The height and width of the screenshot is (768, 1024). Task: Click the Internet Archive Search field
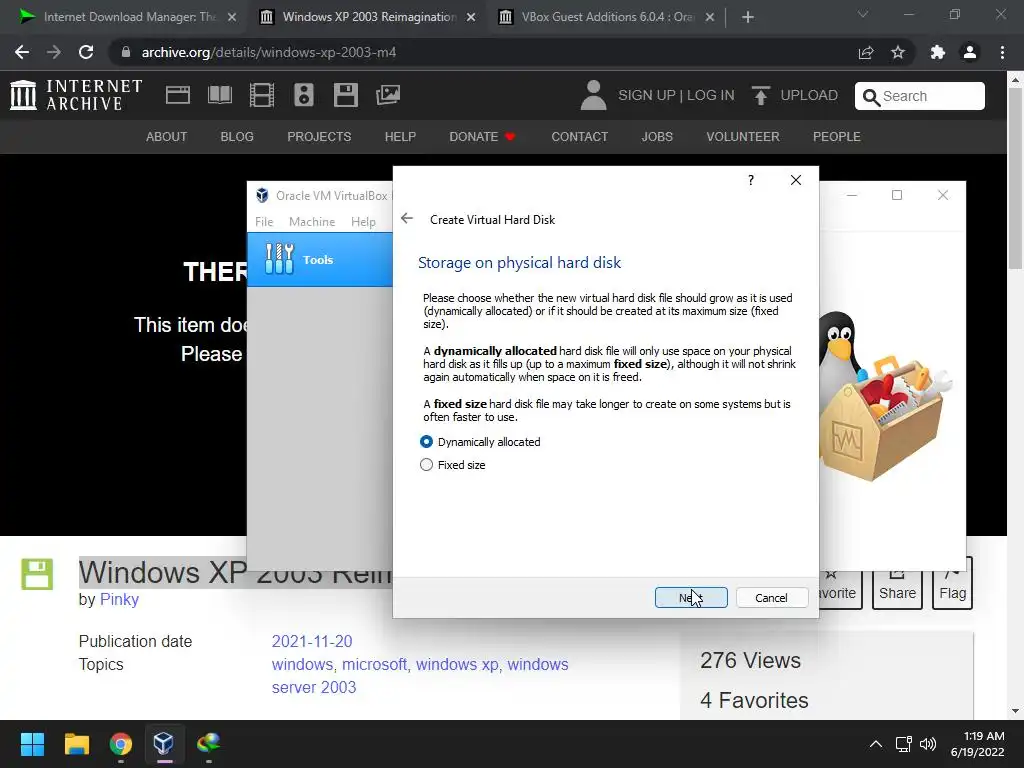[x=920, y=96]
